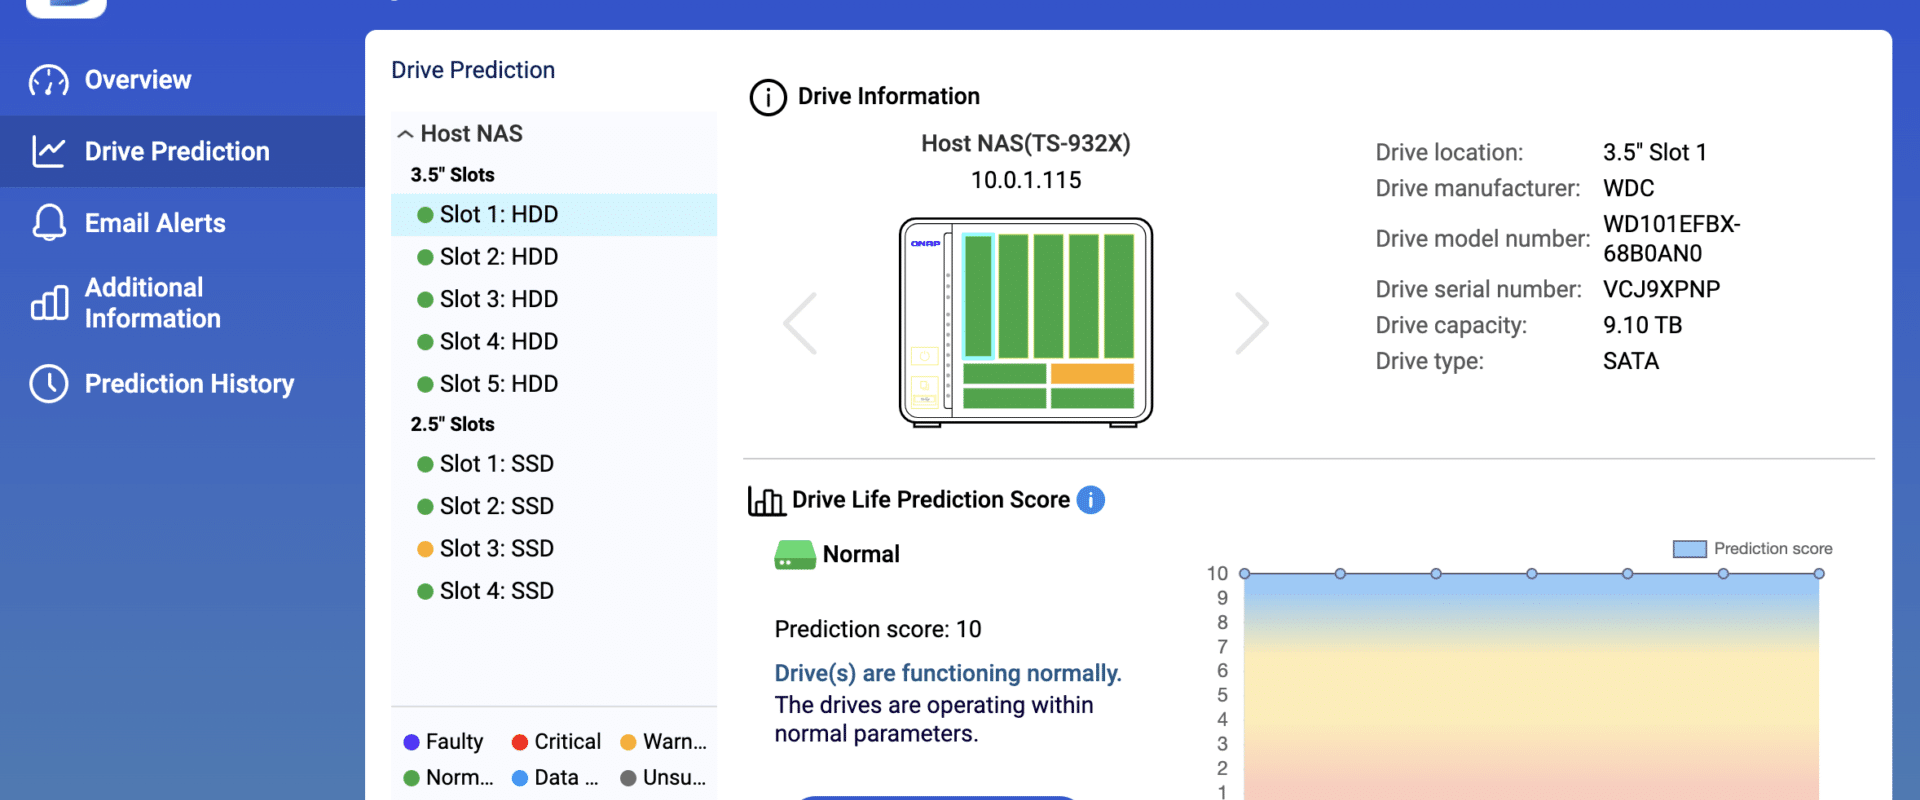Click drive capacity 9.10 TB value
Image resolution: width=1920 pixels, height=800 pixels.
tap(1642, 326)
